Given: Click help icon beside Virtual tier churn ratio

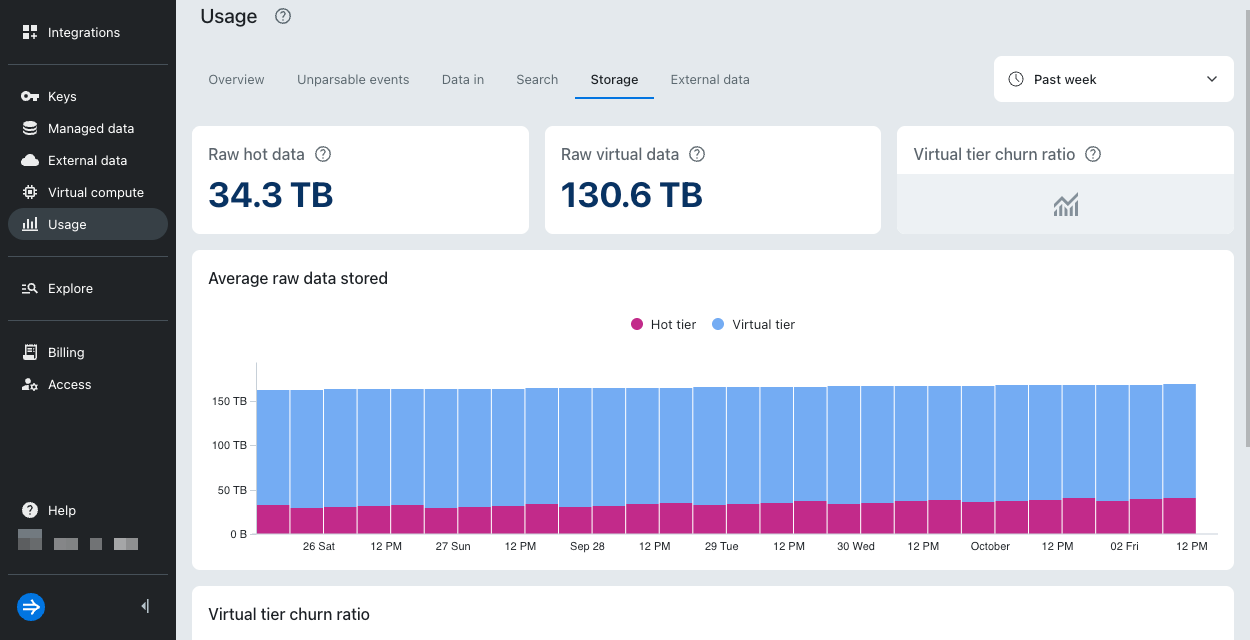Looking at the screenshot, I should pyautogui.click(x=1093, y=154).
